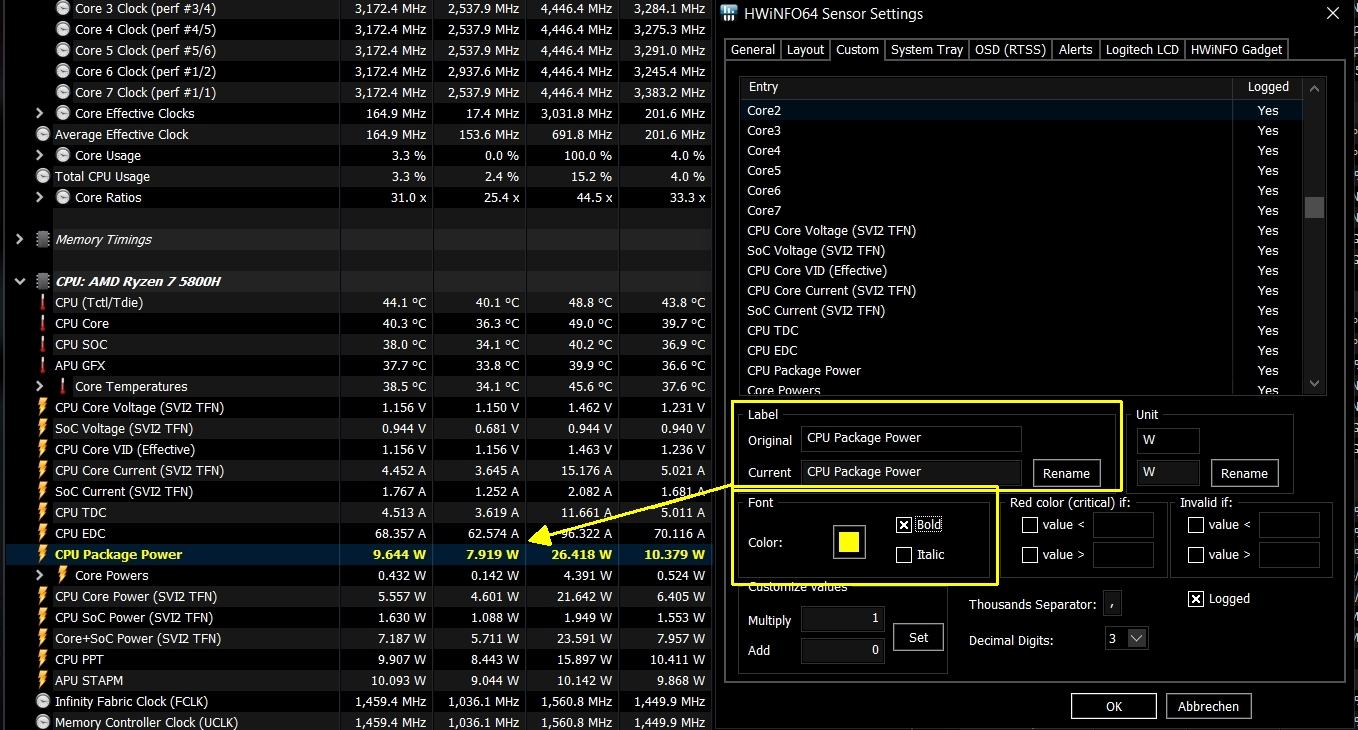Click the thermometer icon beside CPU (Tctl/Tdie)
This screenshot has width=1358, height=730.
tap(42, 302)
